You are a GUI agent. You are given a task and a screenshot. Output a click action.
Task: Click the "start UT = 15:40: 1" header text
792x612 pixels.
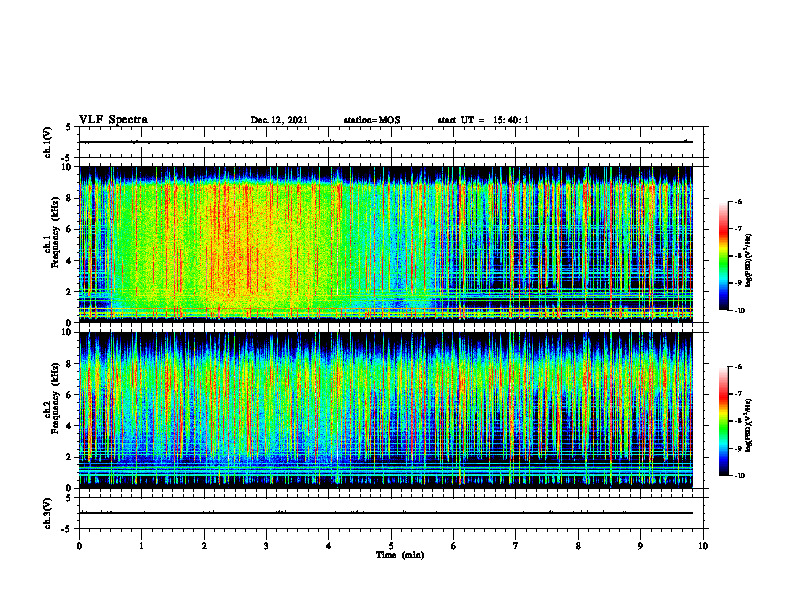pyautogui.click(x=483, y=120)
